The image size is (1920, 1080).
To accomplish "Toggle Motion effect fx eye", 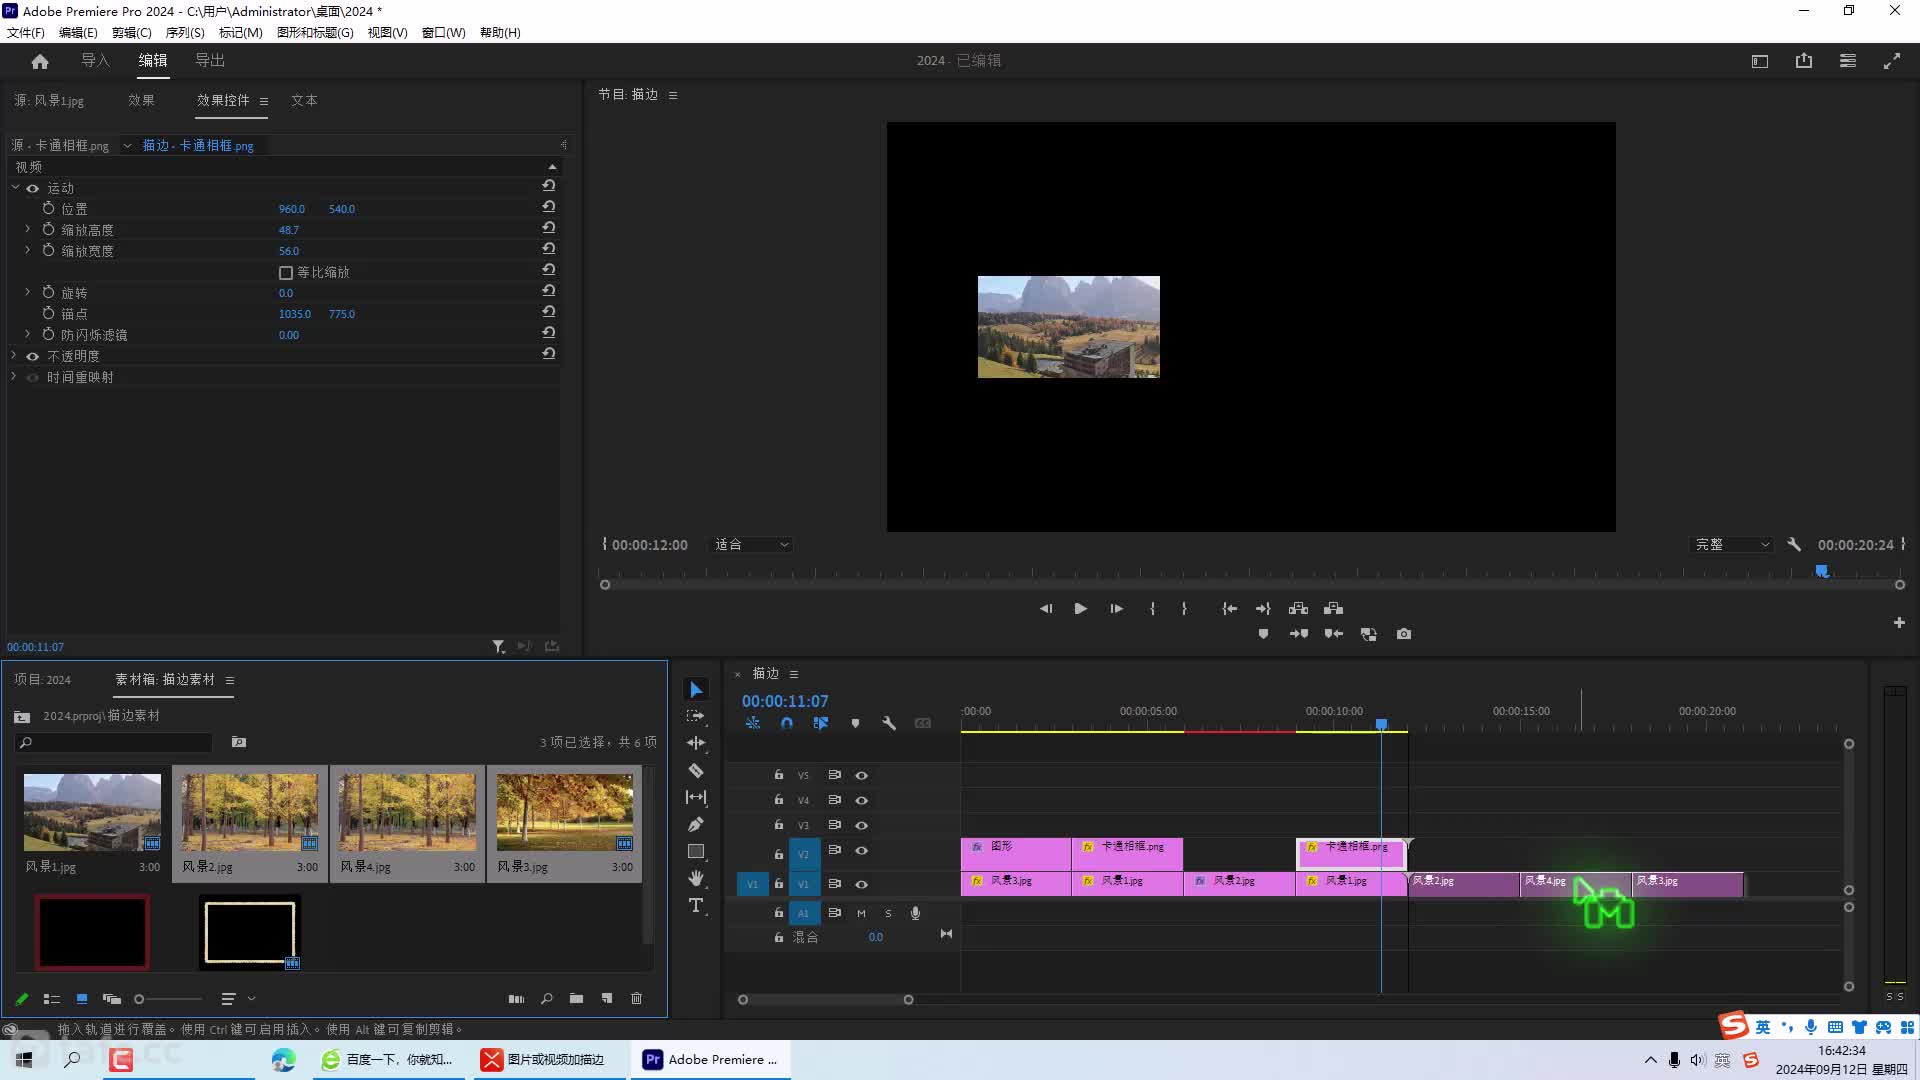I will [33, 188].
